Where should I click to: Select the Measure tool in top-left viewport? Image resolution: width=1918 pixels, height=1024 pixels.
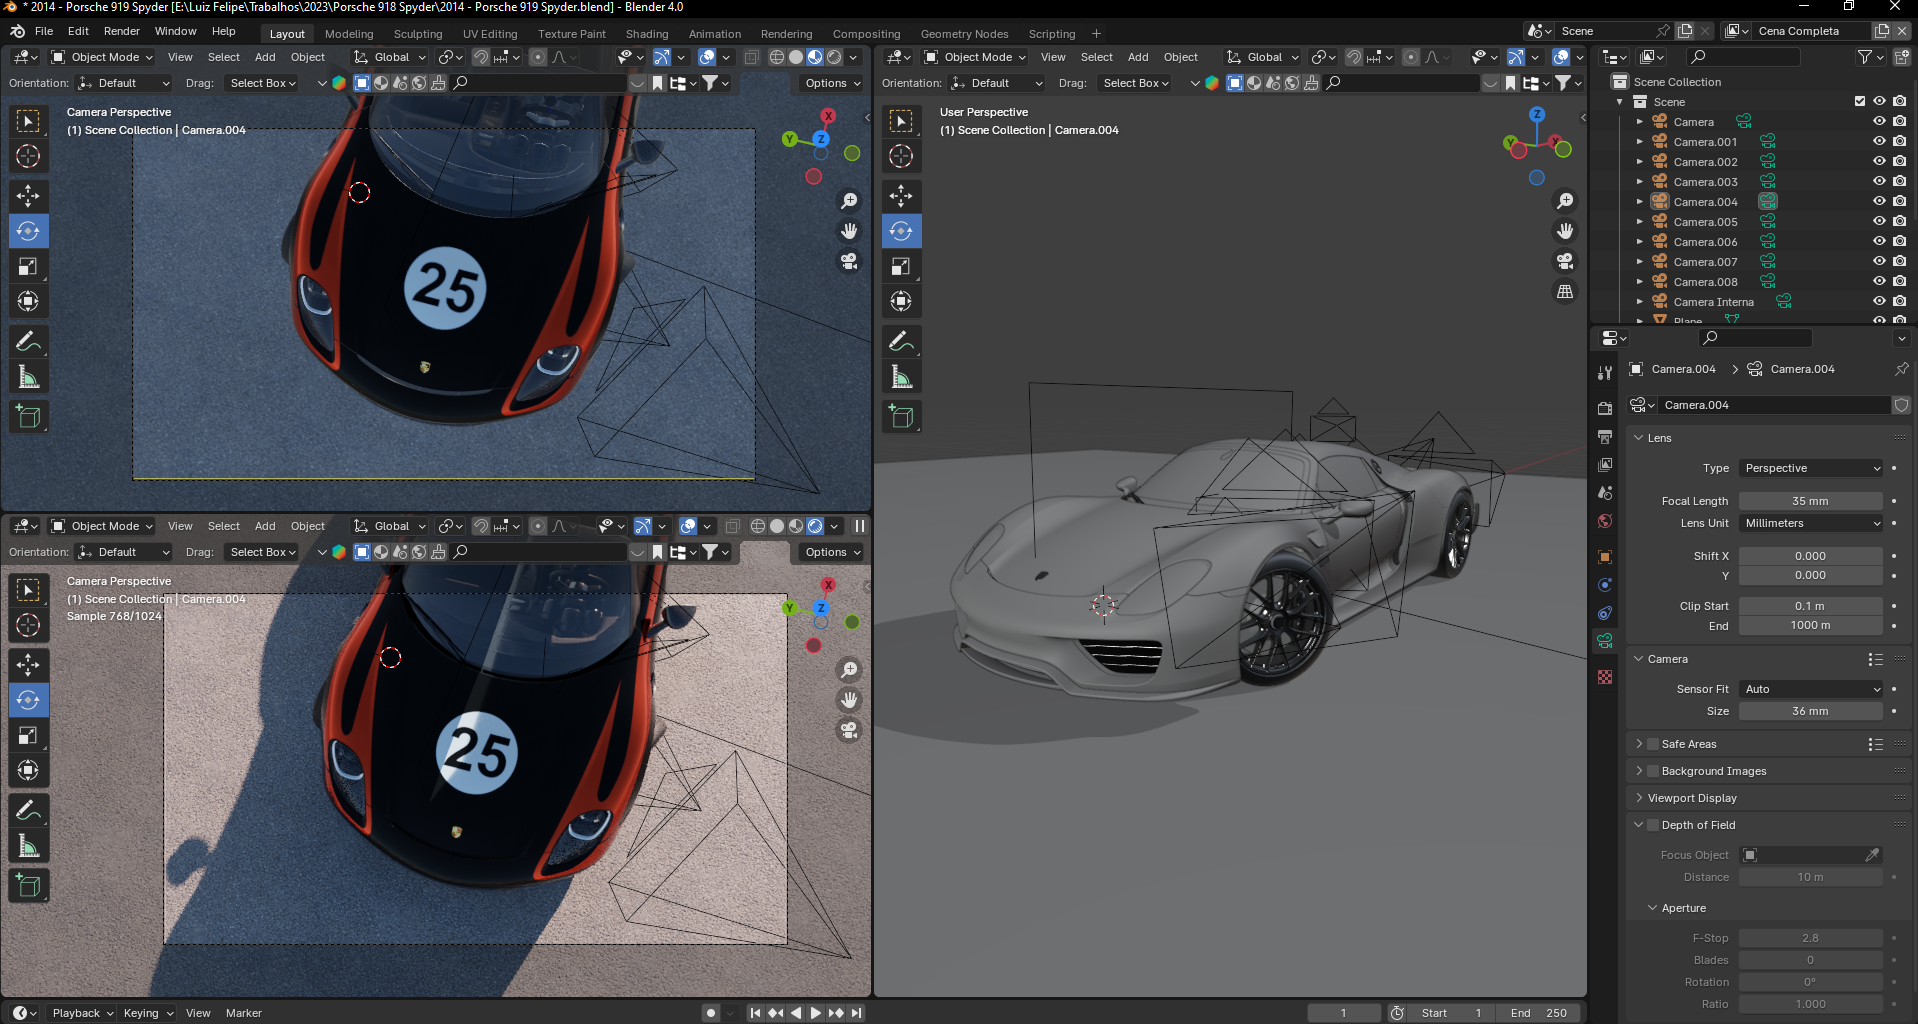point(28,377)
